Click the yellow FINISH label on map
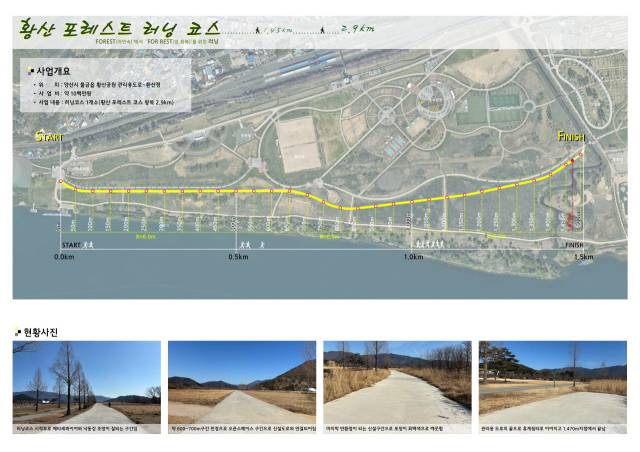The image size is (640, 452). pos(571,136)
